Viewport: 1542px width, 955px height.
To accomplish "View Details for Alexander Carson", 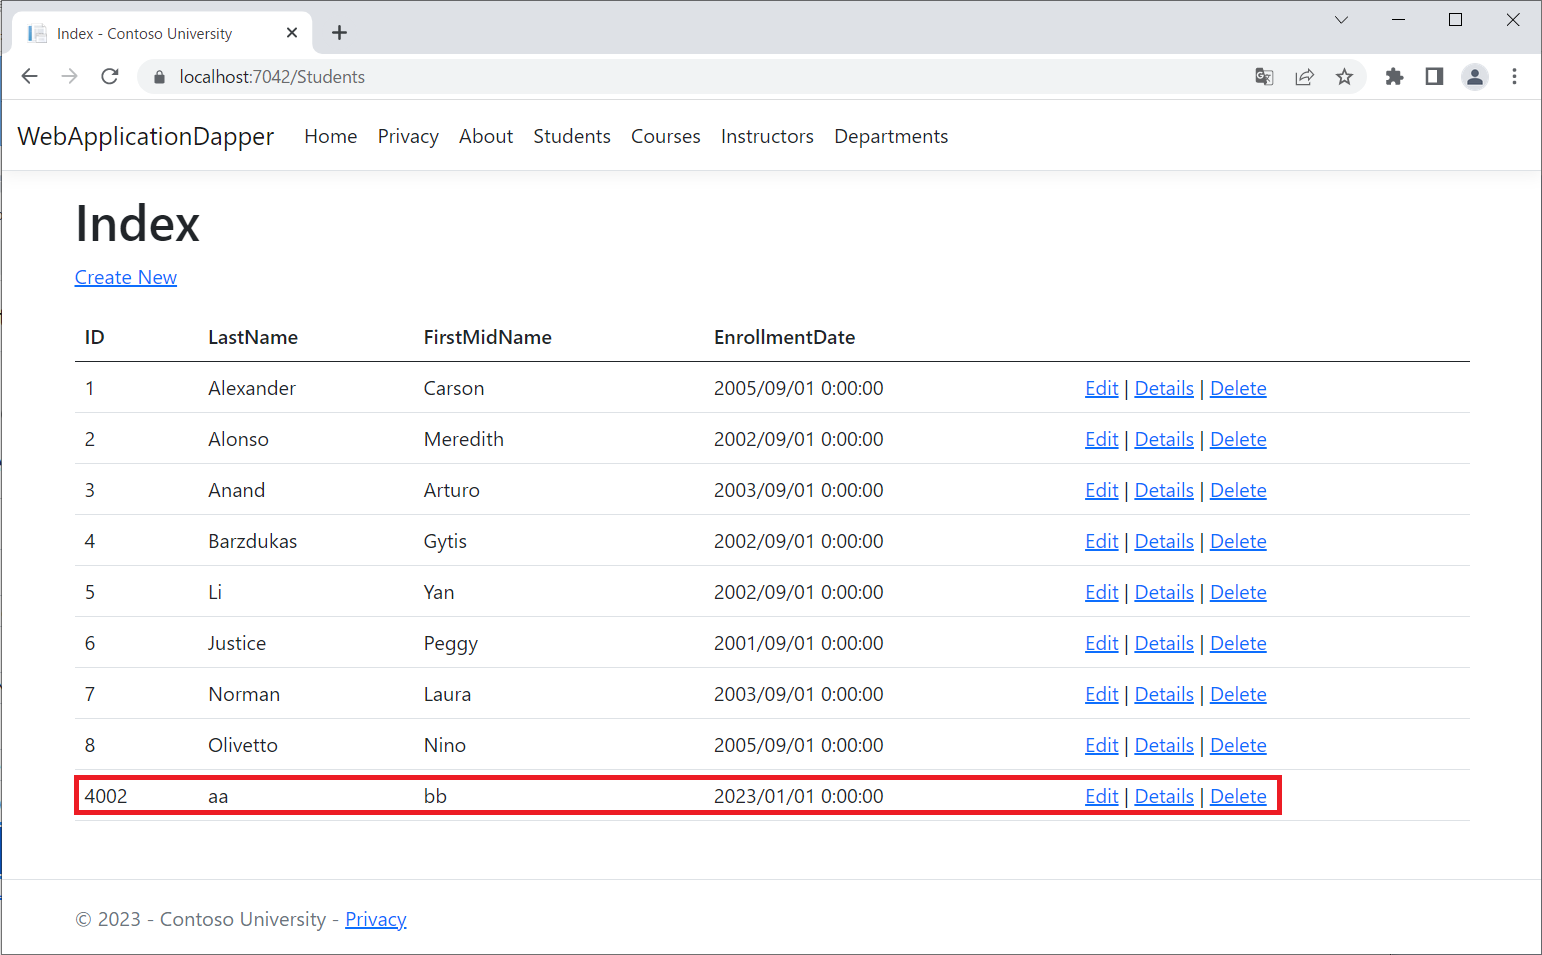I will (x=1164, y=388).
